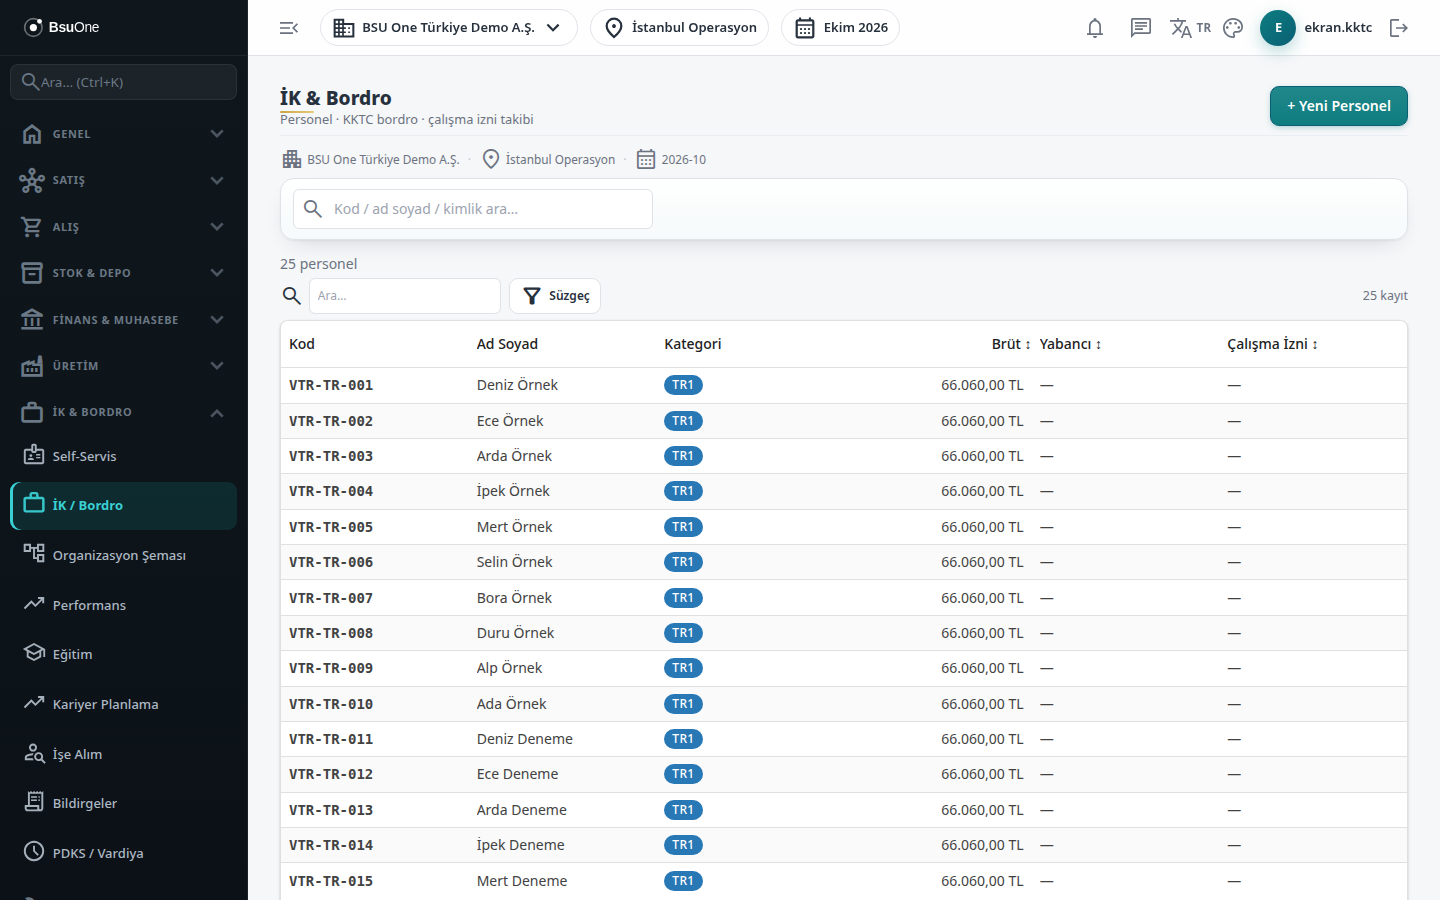The image size is (1440, 900).
Task: Expand the ALIŞ sidebar section
Action: 124,227
